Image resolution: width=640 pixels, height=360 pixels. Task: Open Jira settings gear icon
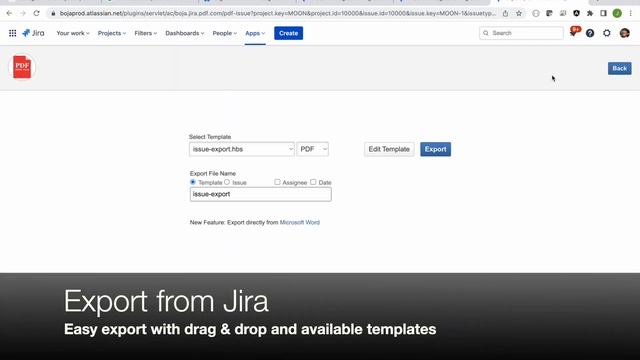(x=607, y=33)
